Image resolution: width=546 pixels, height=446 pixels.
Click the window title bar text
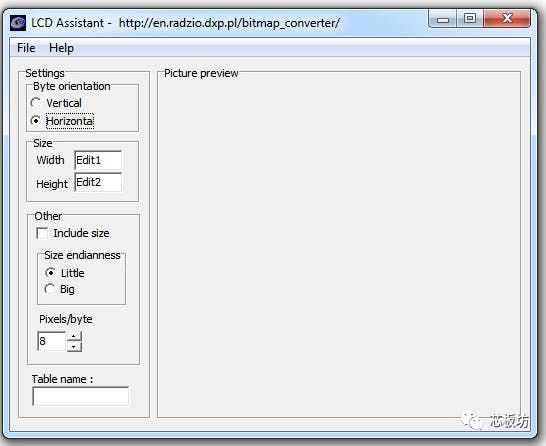(185, 23)
